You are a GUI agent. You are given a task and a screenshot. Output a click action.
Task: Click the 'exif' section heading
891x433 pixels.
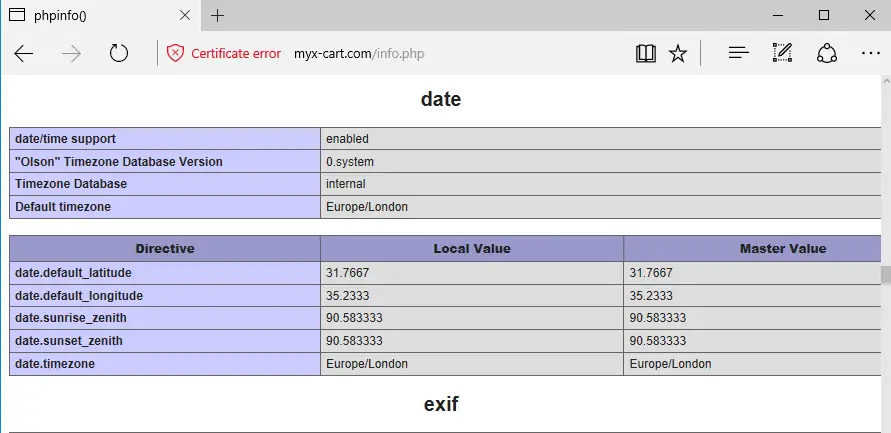point(441,404)
